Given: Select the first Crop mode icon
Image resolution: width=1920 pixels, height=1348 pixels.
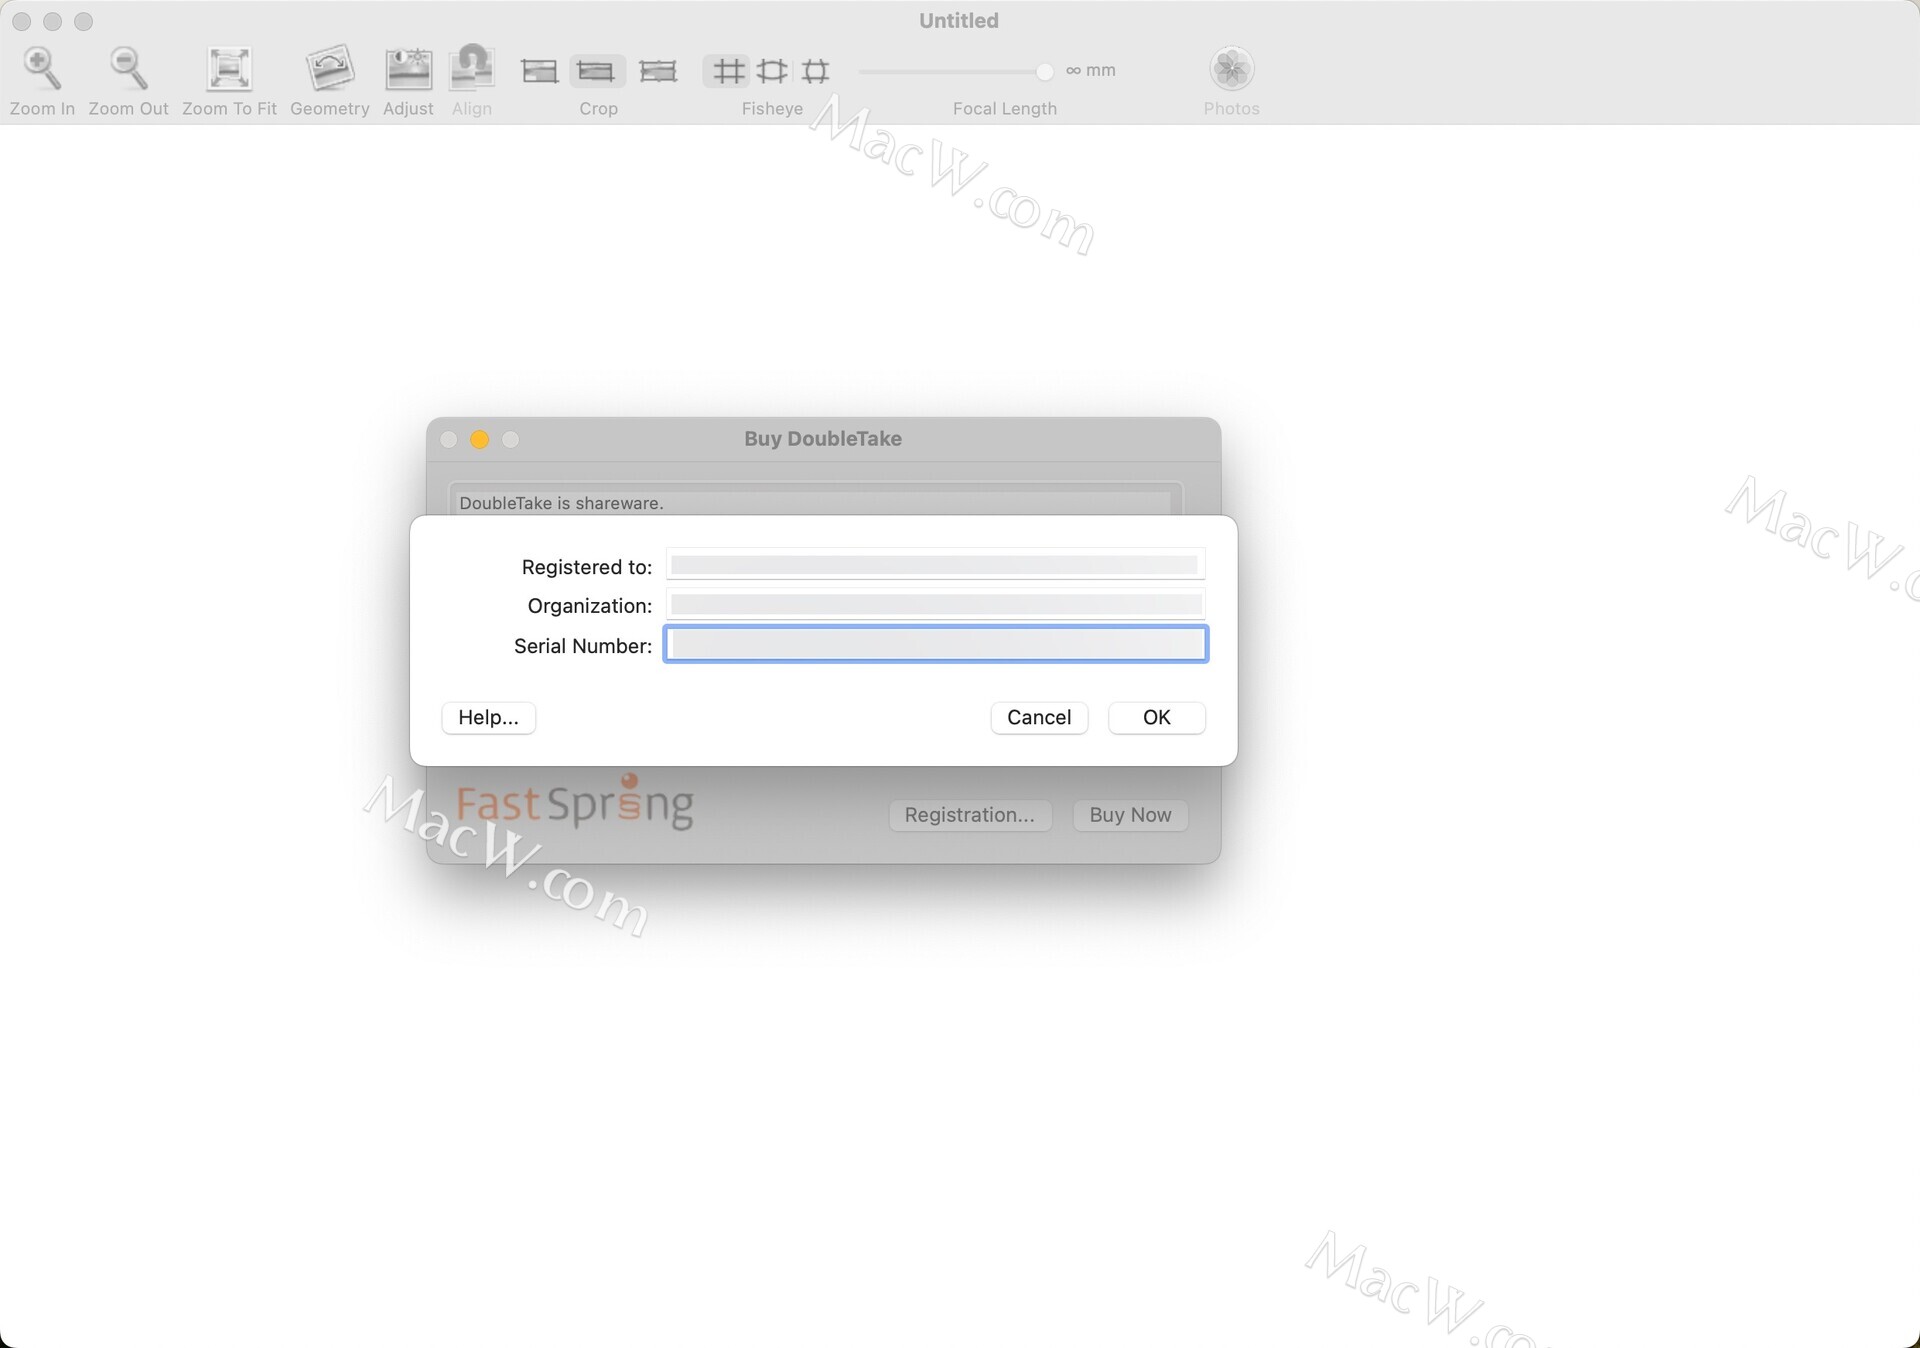Looking at the screenshot, I should click(x=540, y=71).
